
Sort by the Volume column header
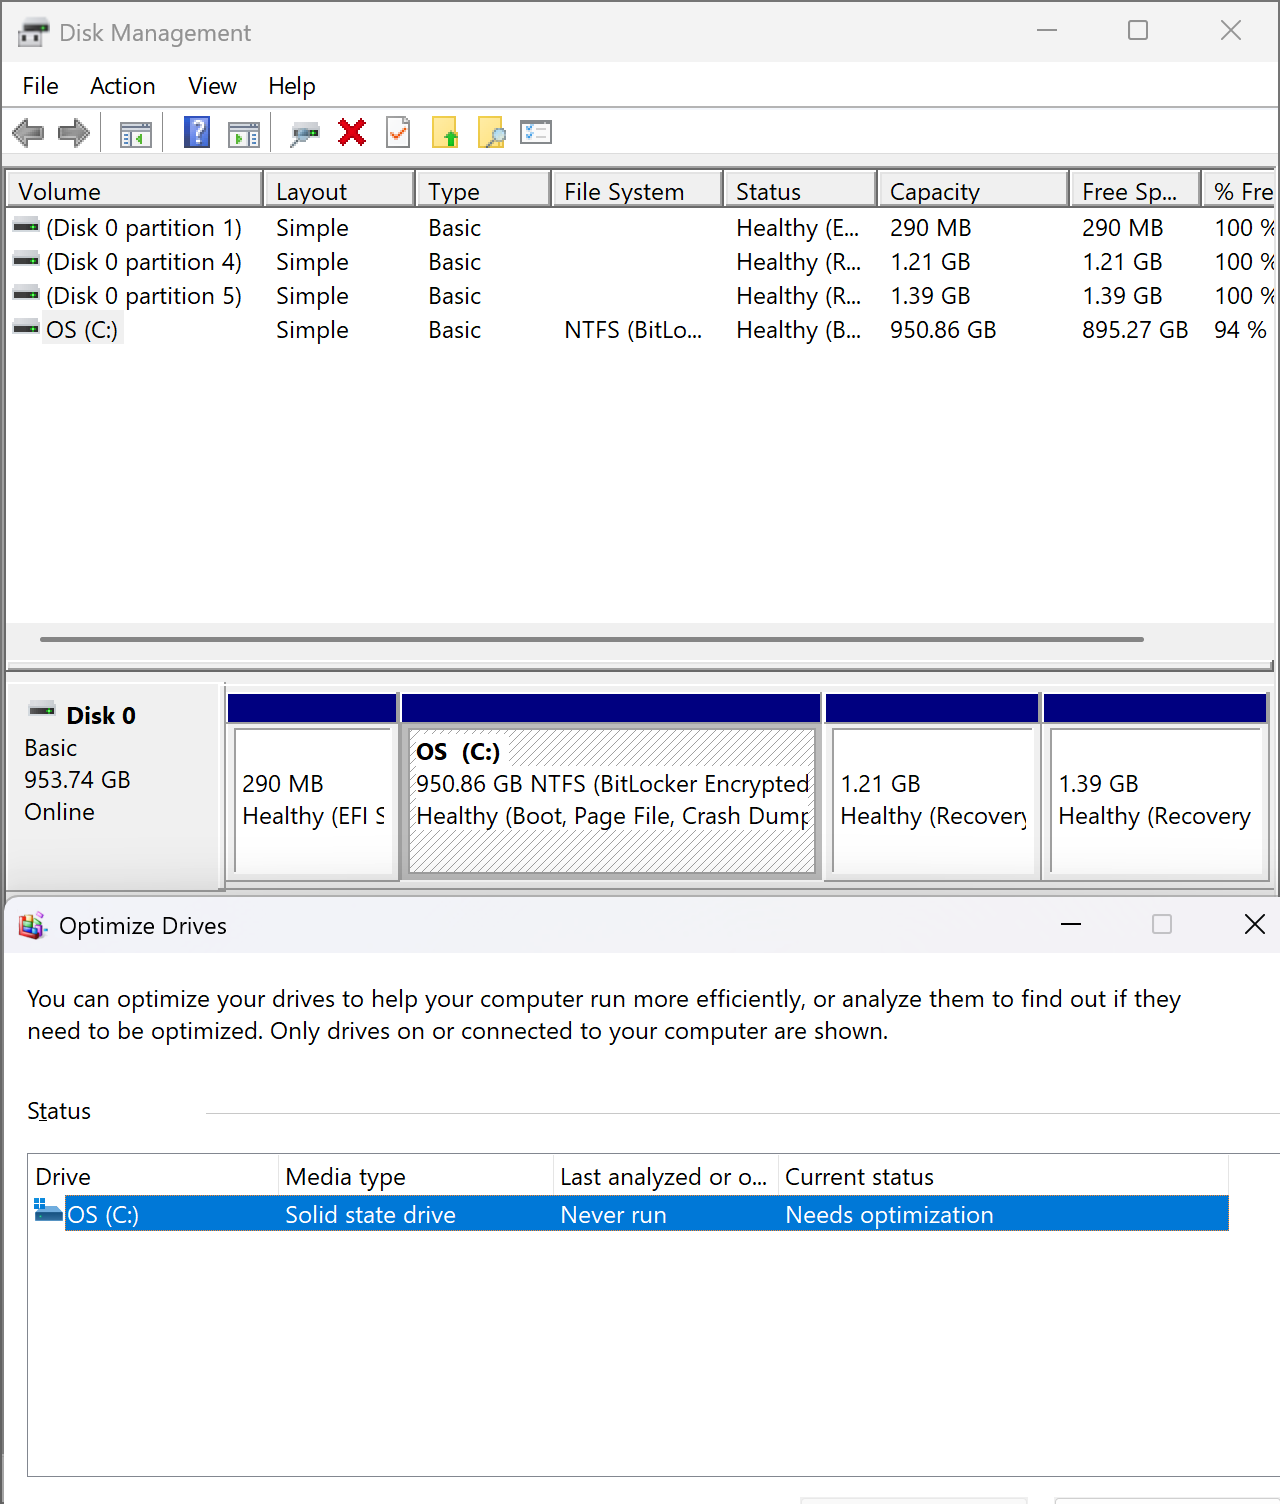135,190
